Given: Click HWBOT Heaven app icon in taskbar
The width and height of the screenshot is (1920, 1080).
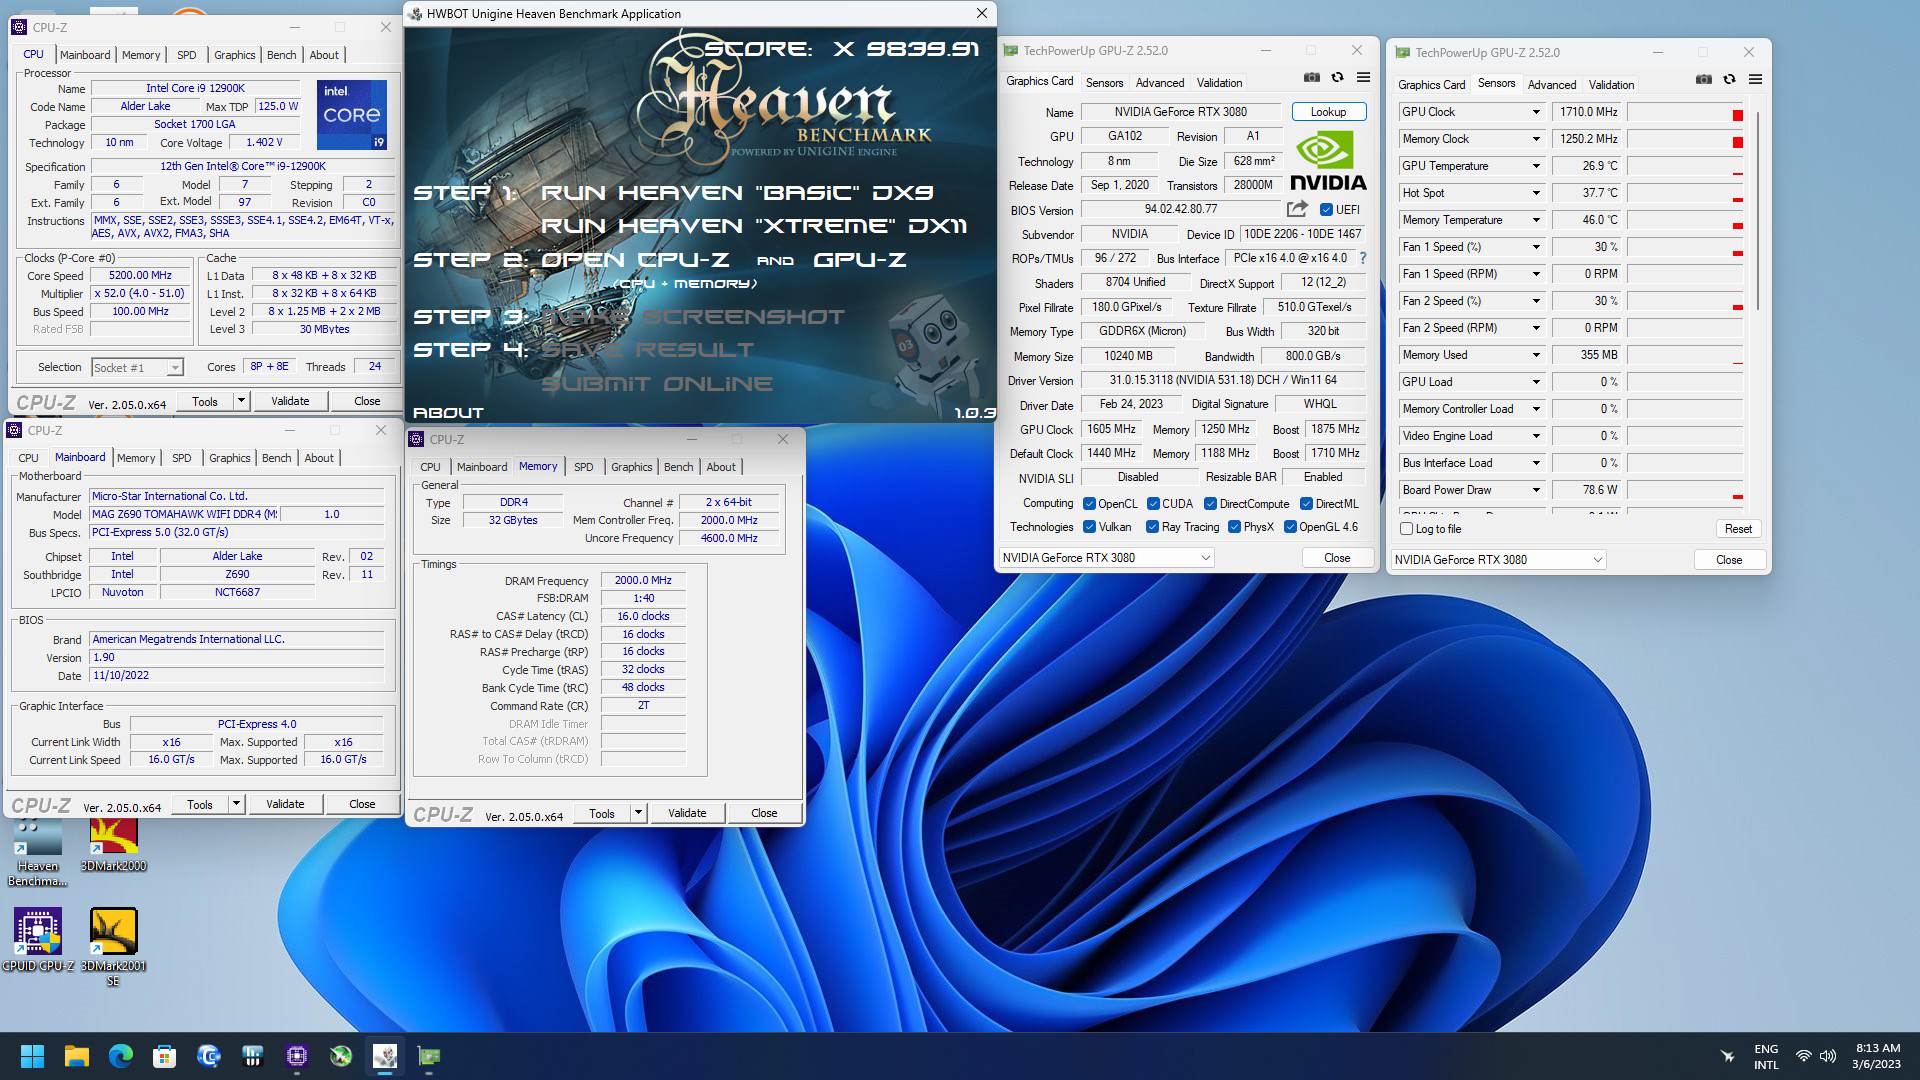Looking at the screenshot, I should [385, 1056].
